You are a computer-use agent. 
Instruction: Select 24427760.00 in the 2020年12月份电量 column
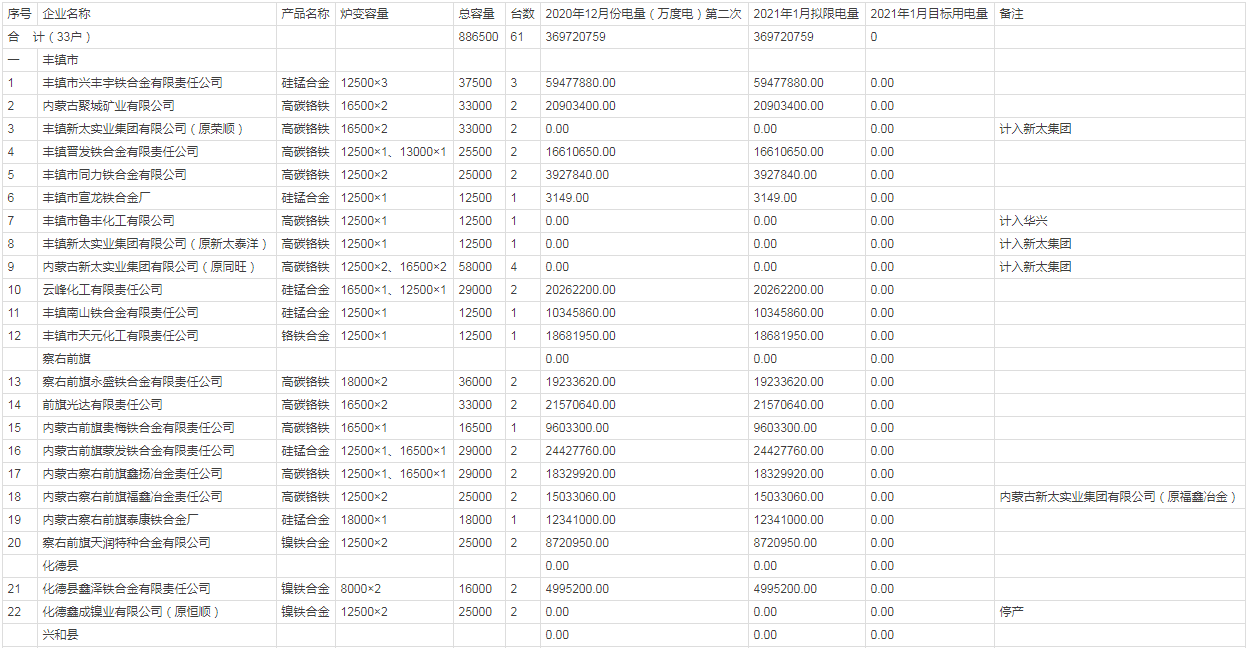580,451
